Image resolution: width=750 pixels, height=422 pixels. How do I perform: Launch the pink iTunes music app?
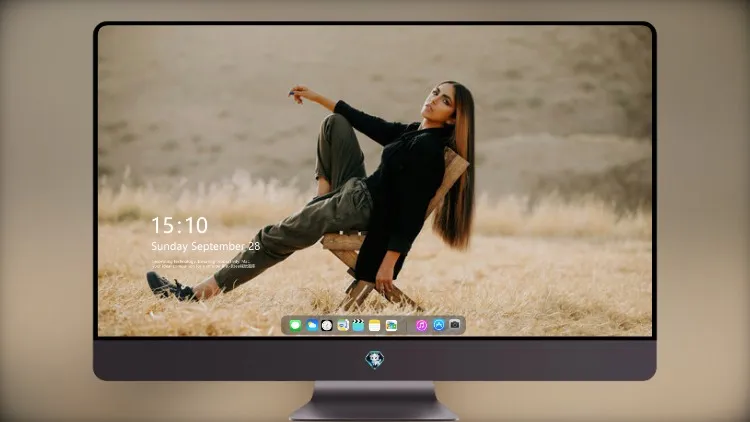pyautogui.click(x=421, y=325)
